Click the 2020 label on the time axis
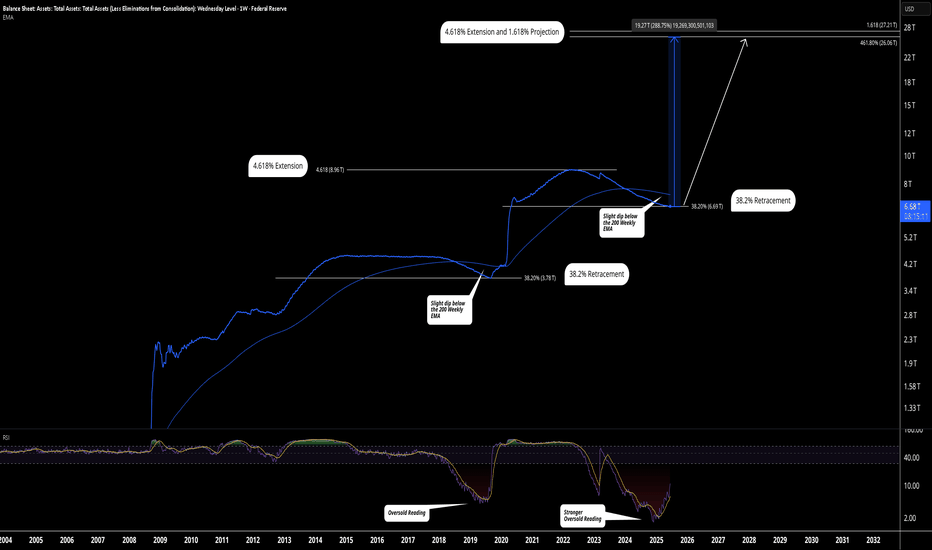The width and height of the screenshot is (932, 550). [x=501, y=540]
